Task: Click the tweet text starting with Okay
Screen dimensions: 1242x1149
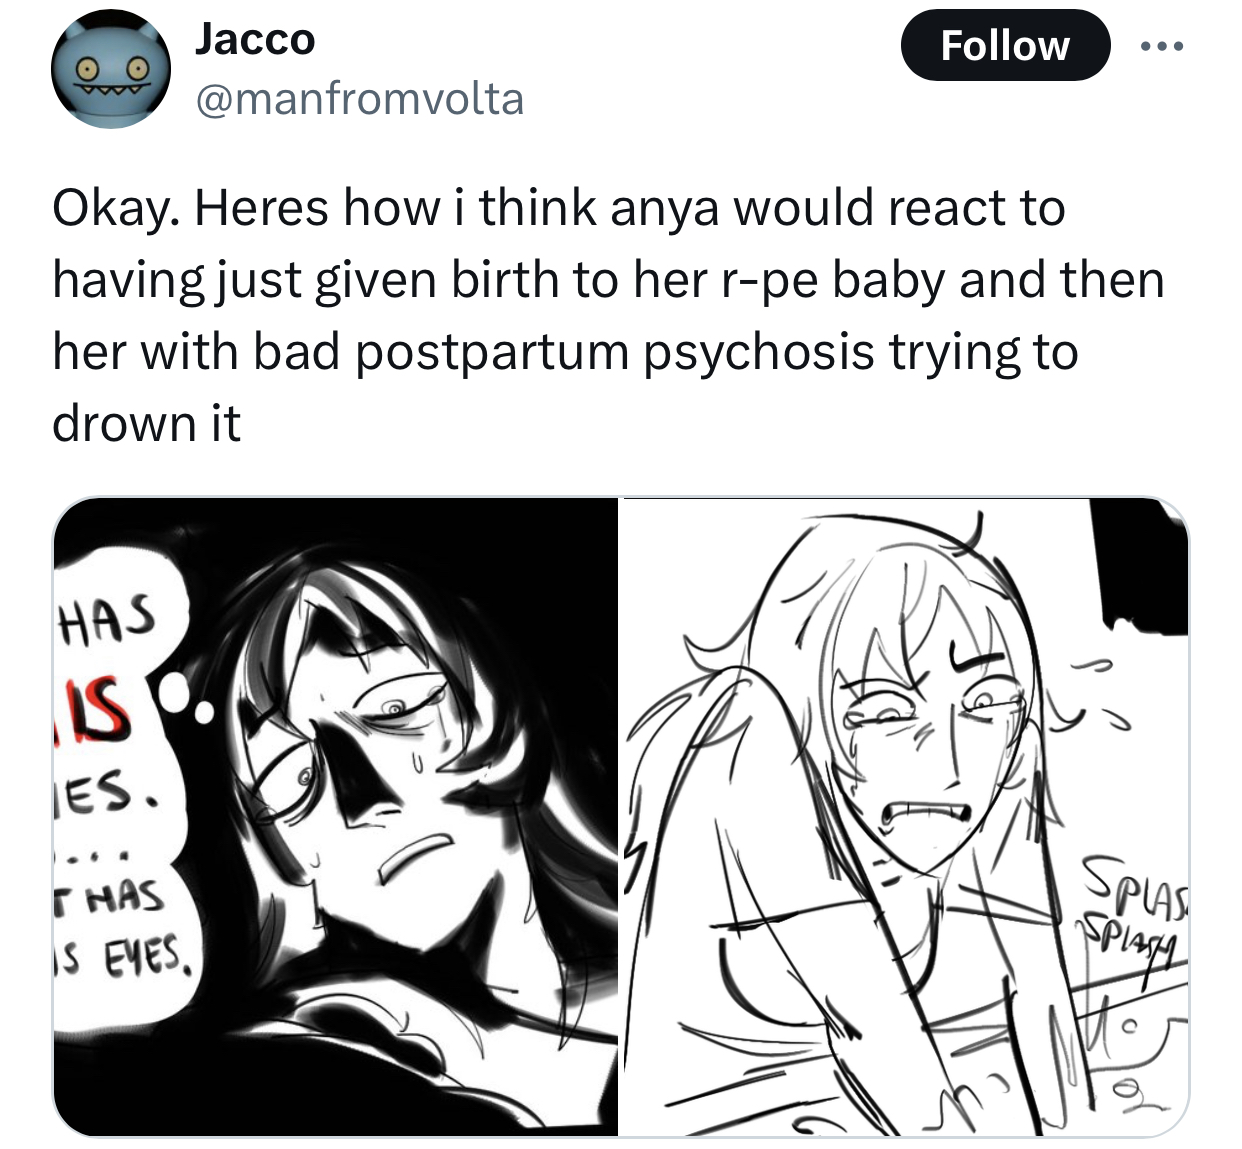Action: [x=608, y=316]
